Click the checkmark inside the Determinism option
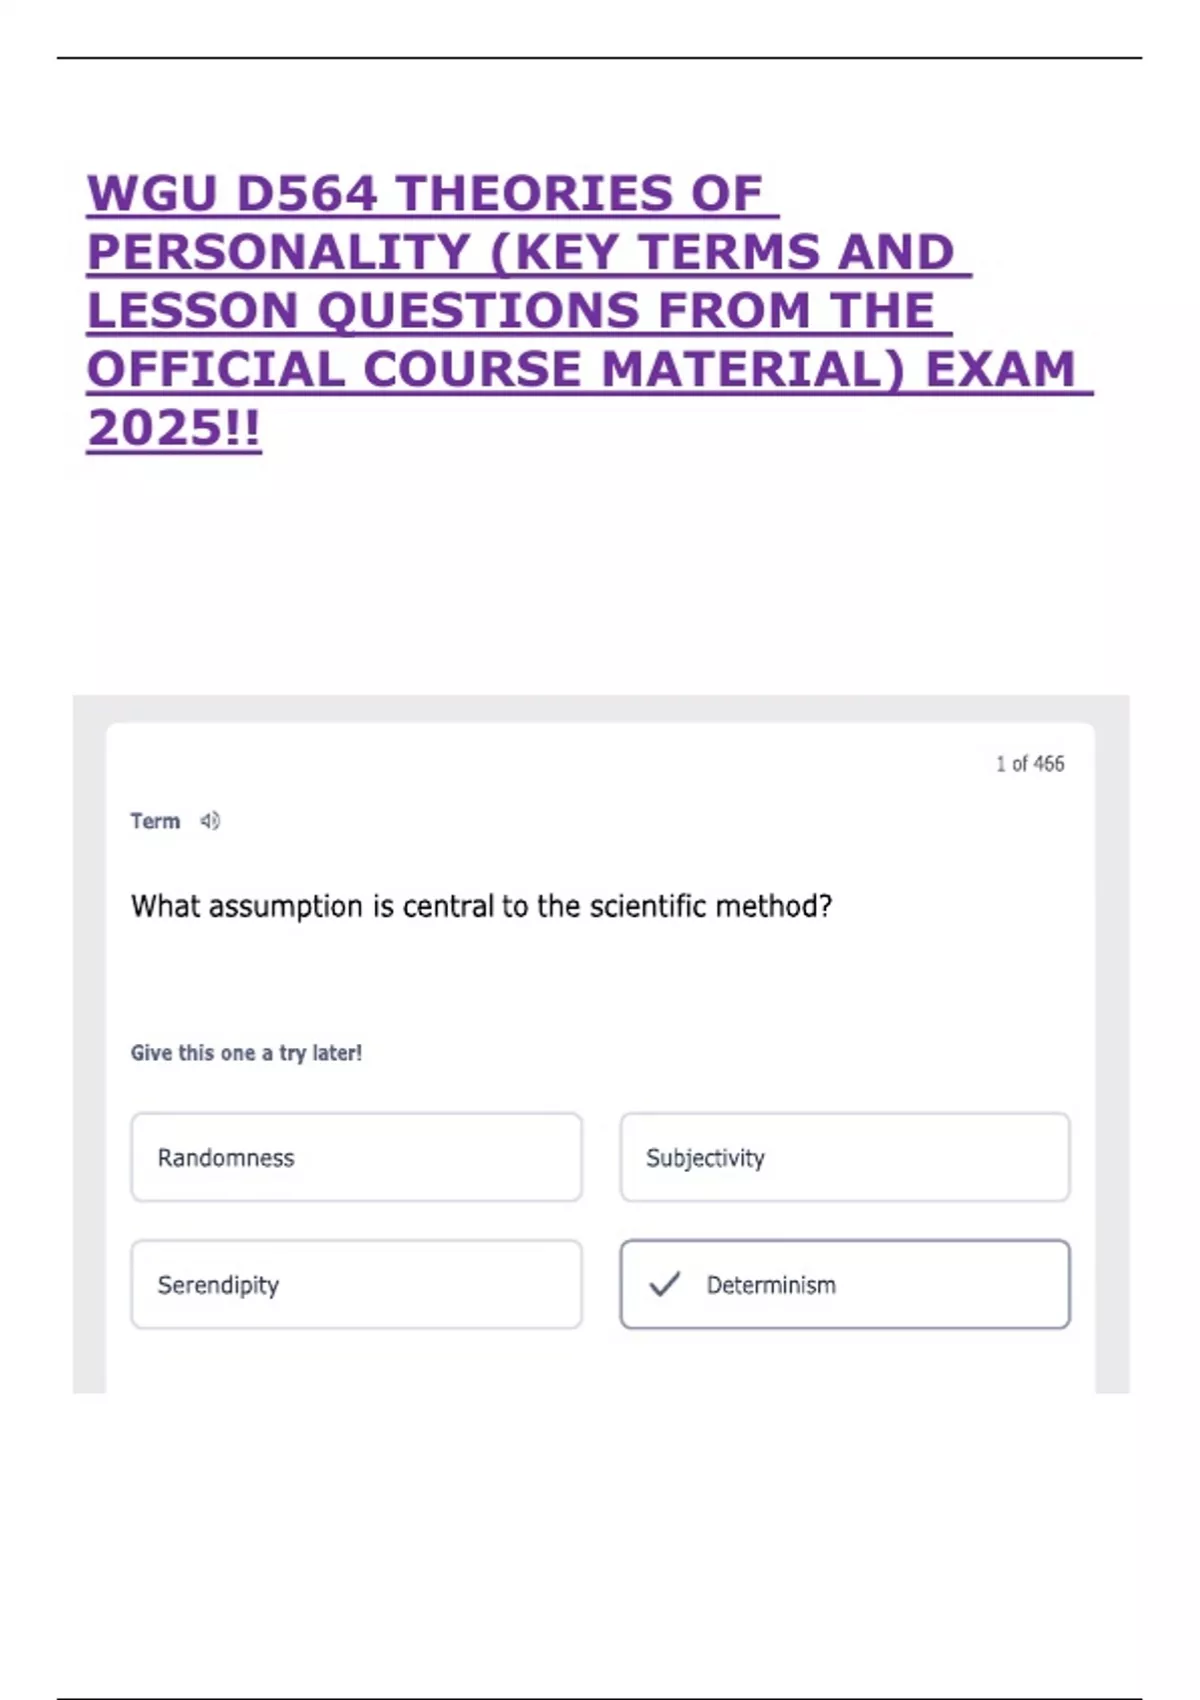The image size is (1200, 1700). click(x=663, y=1286)
